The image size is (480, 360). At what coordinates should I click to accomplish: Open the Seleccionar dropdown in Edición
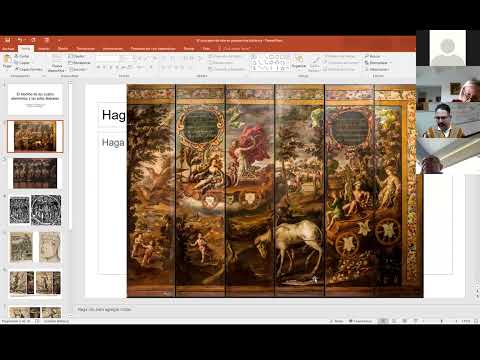tap(377, 69)
